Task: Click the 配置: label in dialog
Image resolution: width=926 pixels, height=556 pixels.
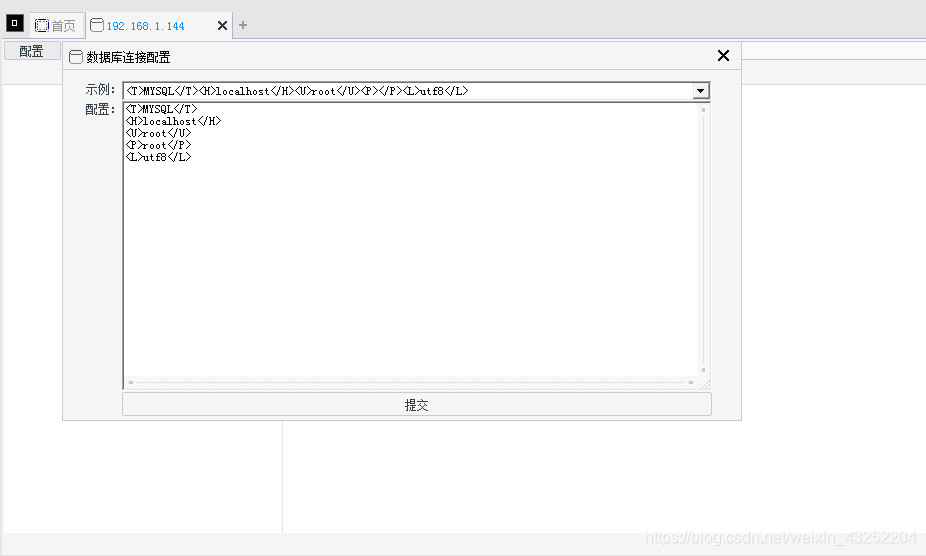Action: pyautogui.click(x=100, y=109)
